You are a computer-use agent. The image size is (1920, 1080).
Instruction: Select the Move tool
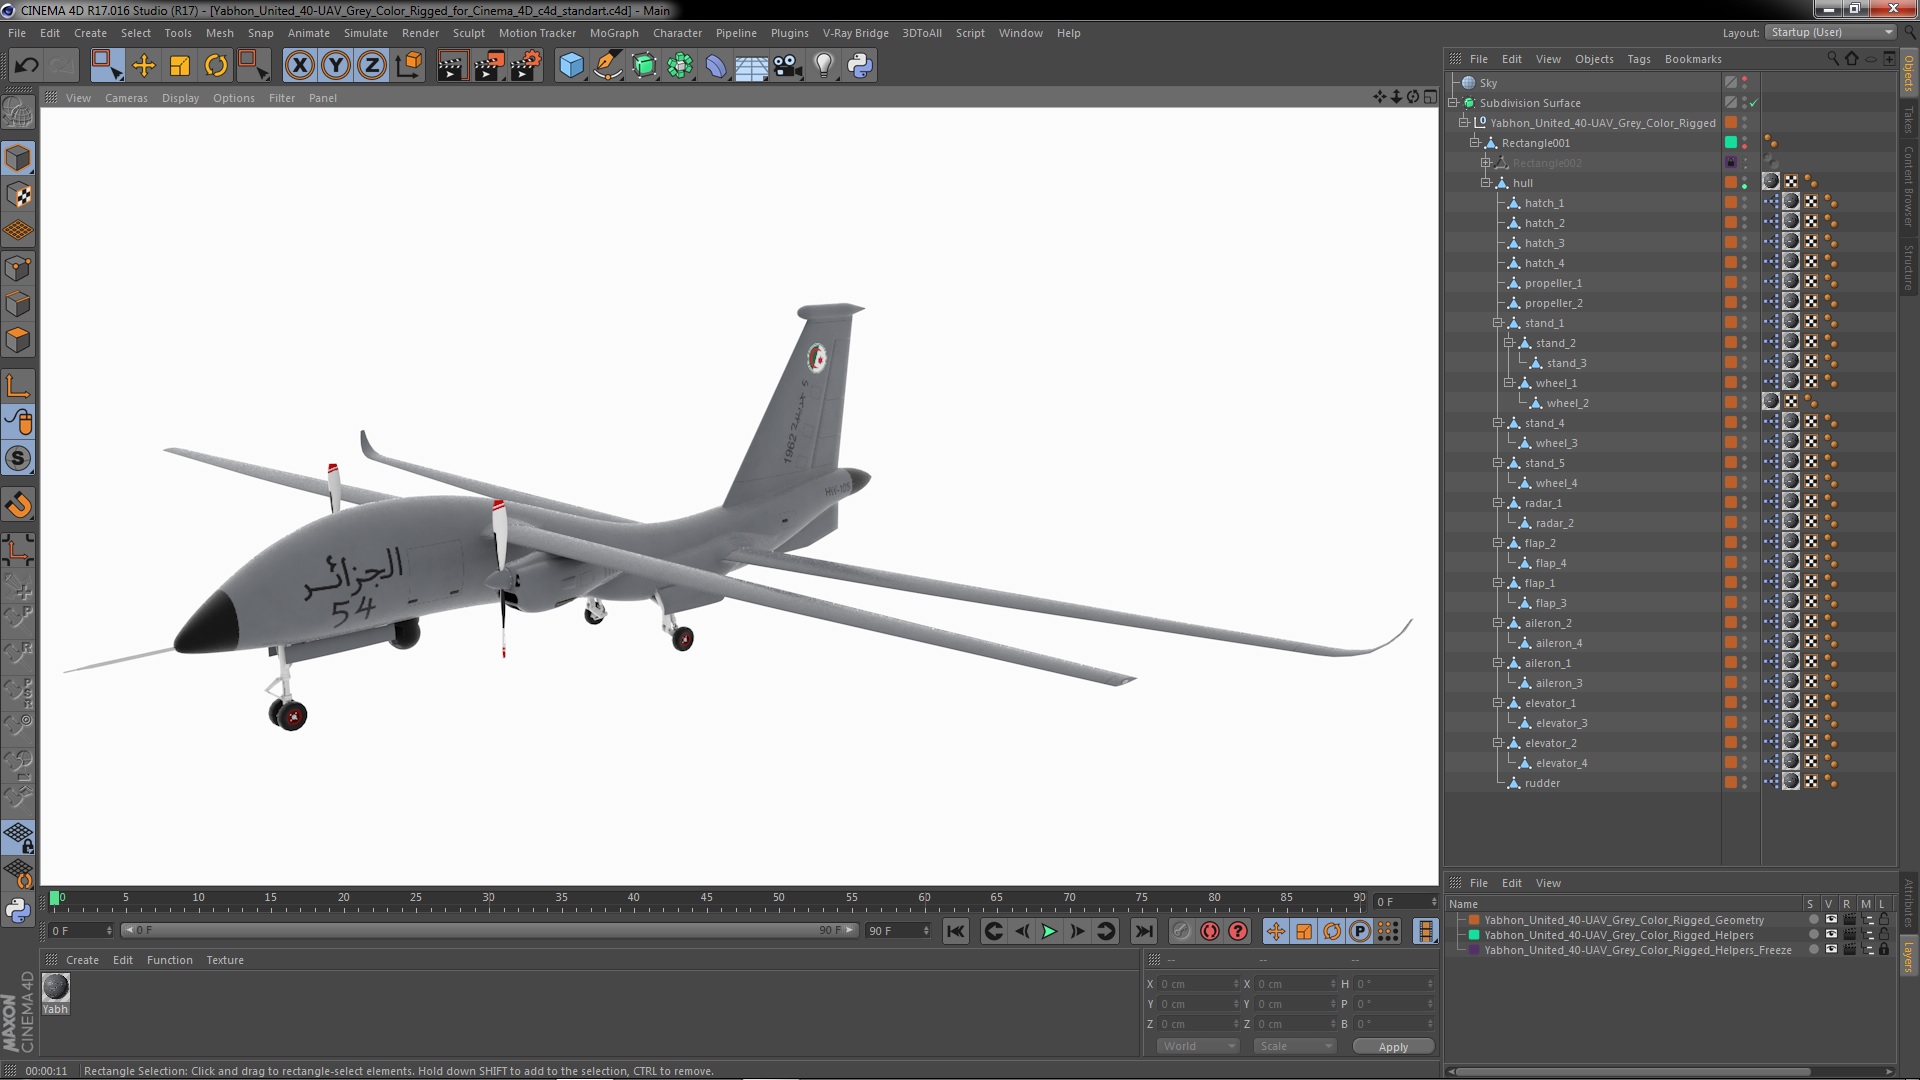click(144, 66)
